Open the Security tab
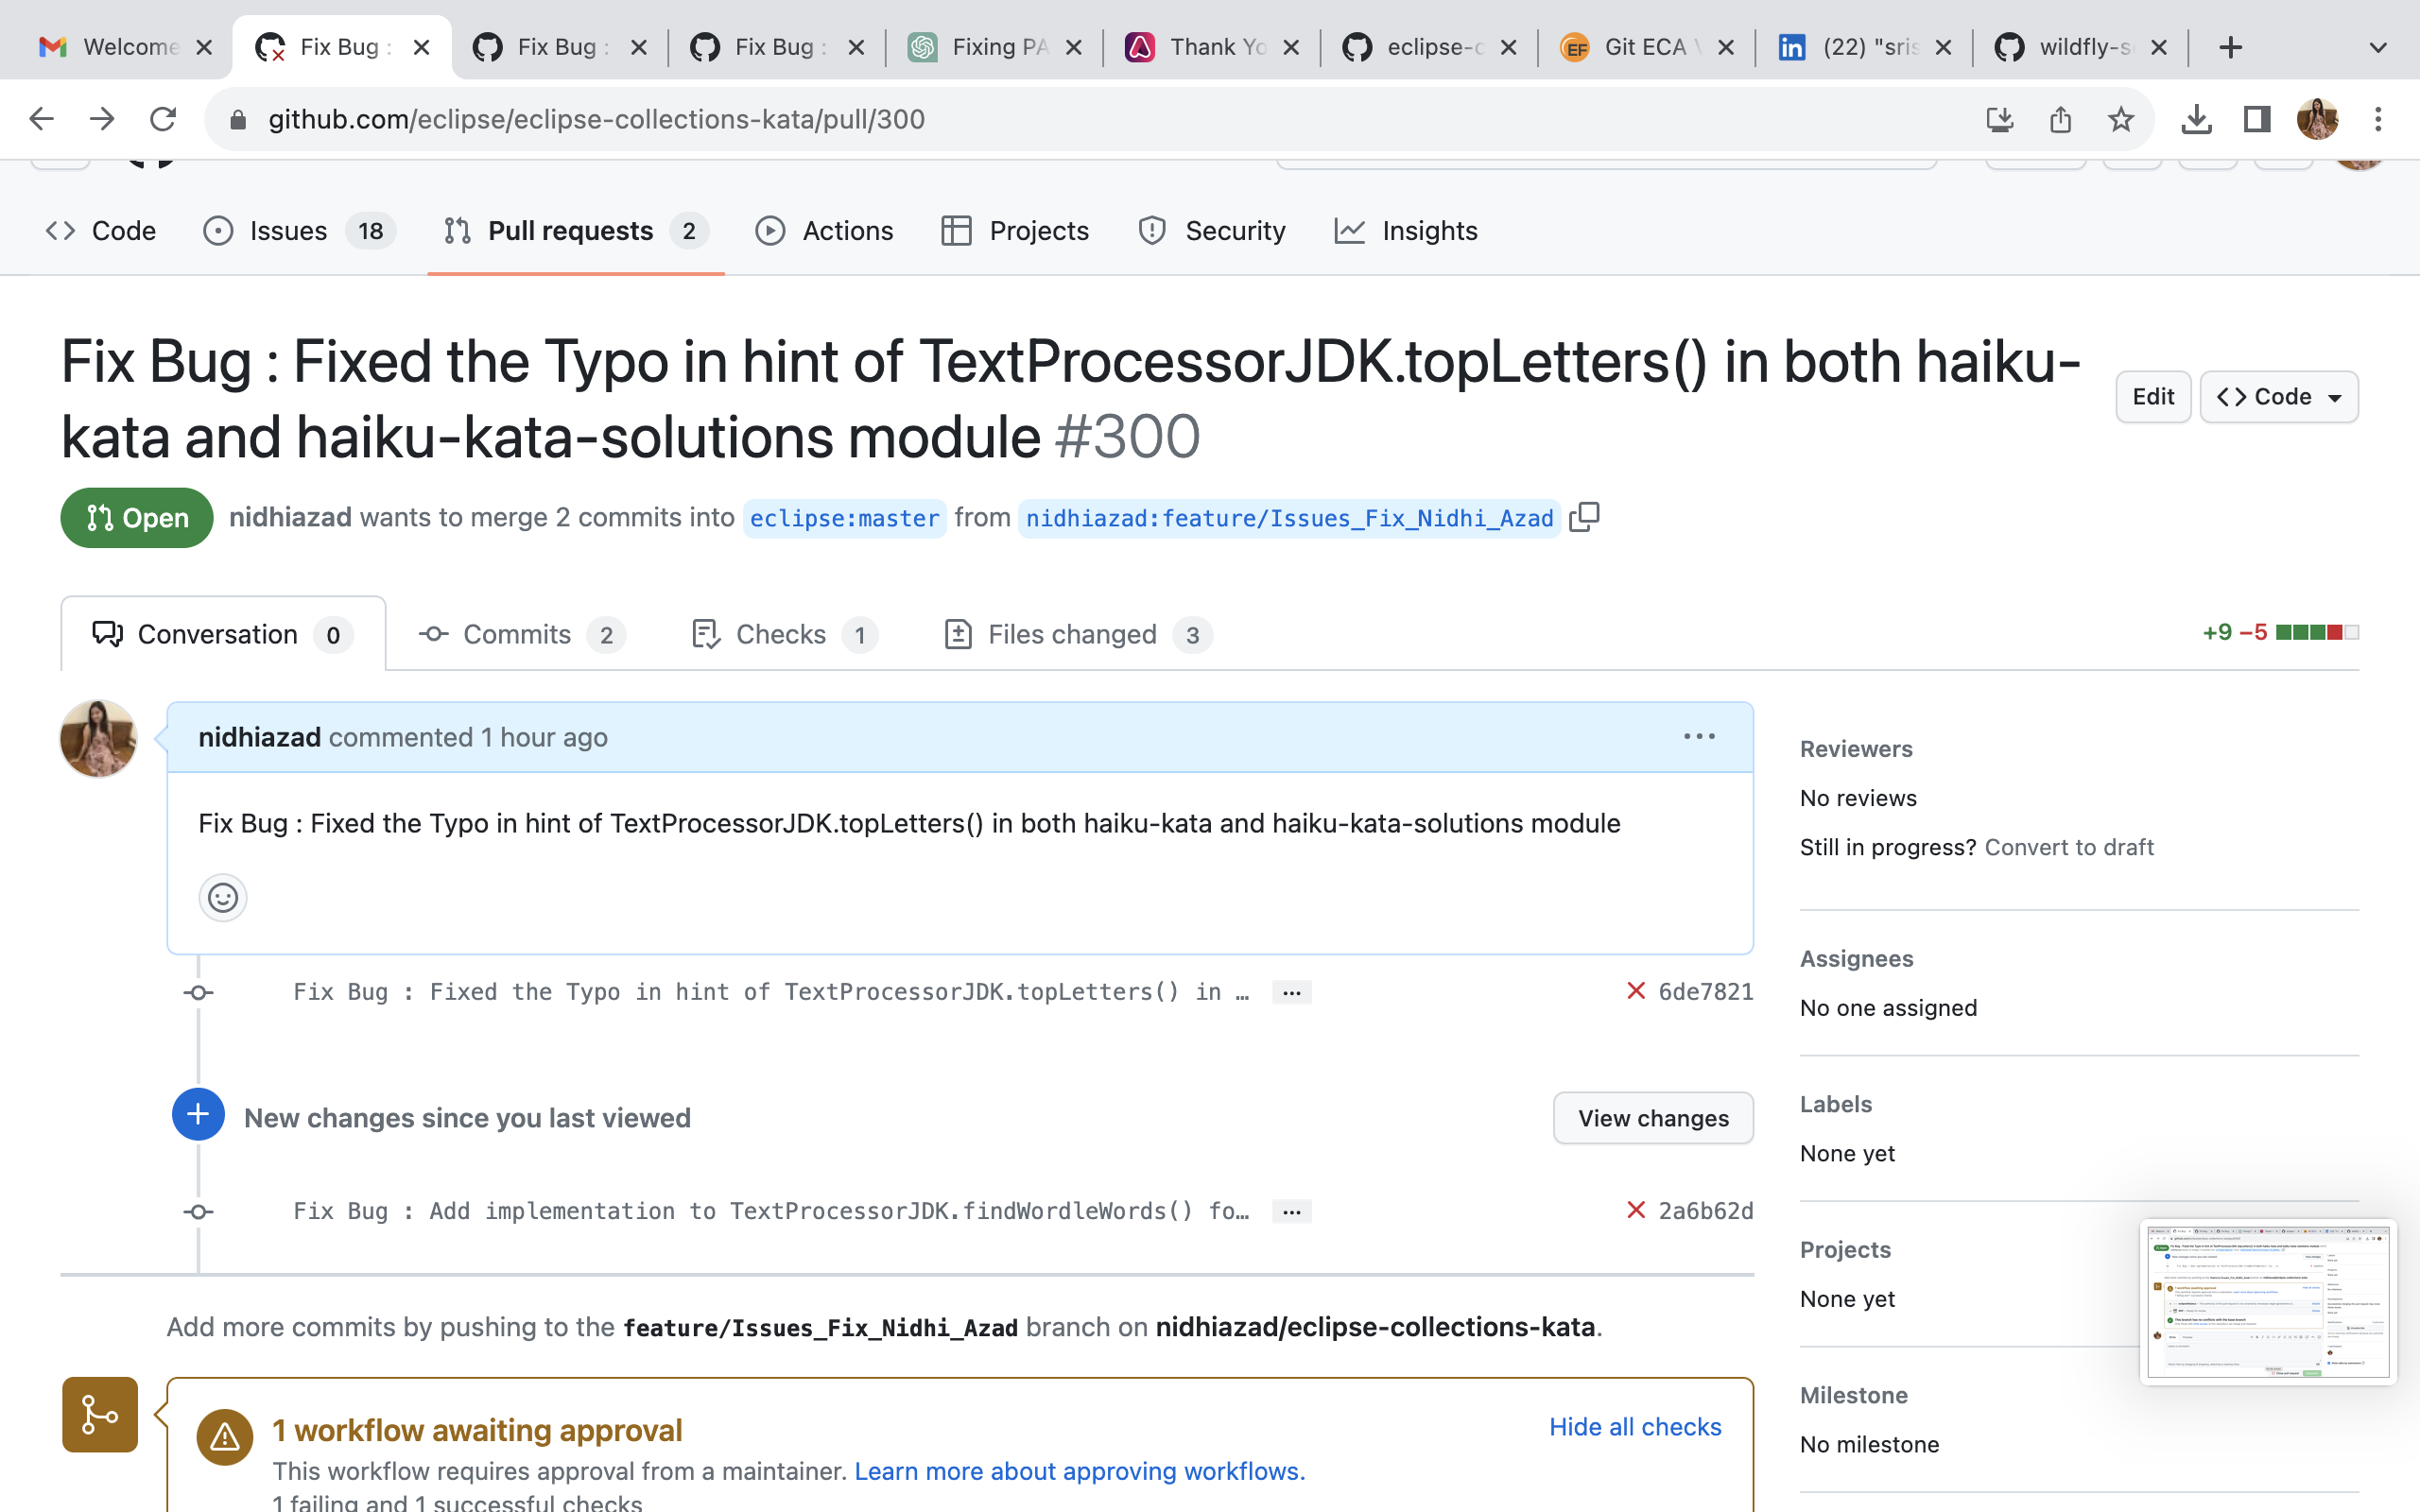This screenshot has height=1512, width=2420. (x=1212, y=231)
